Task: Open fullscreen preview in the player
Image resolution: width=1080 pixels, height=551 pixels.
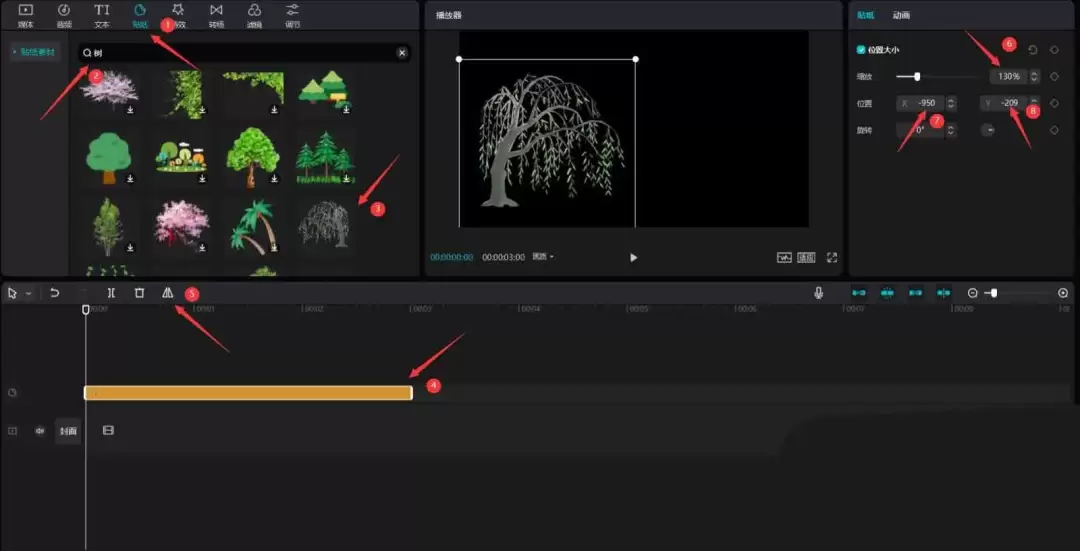Action: tap(832, 257)
